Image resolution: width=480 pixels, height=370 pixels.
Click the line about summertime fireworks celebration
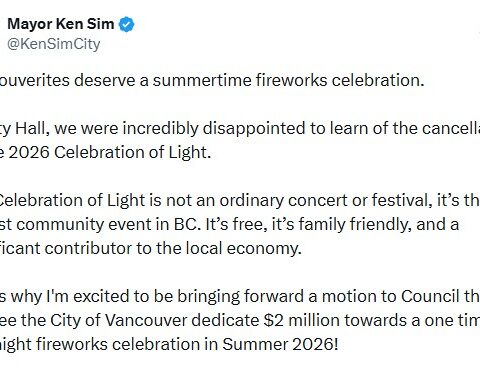click(x=212, y=80)
